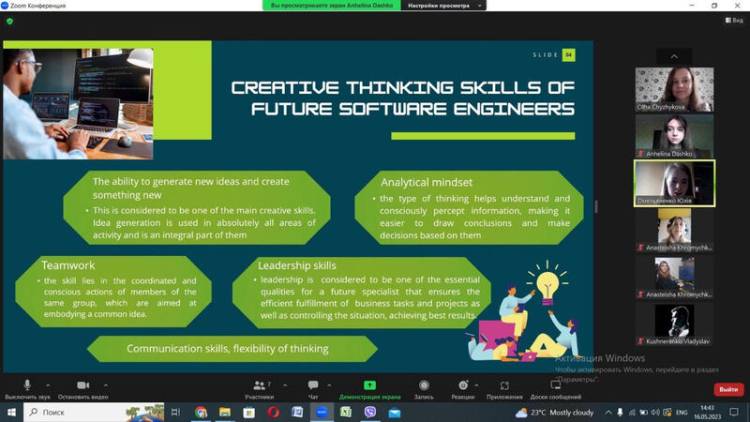This screenshot has height=422, width=750.
Task: Mute microphone with Выключить звук
Action: point(27,386)
